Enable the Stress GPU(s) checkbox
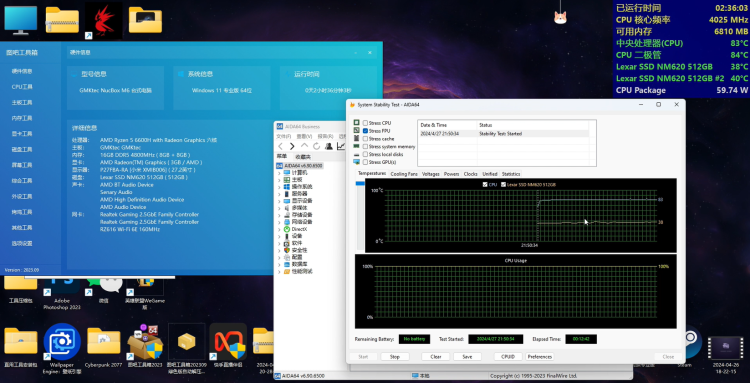The image size is (750, 383). [x=365, y=162]
